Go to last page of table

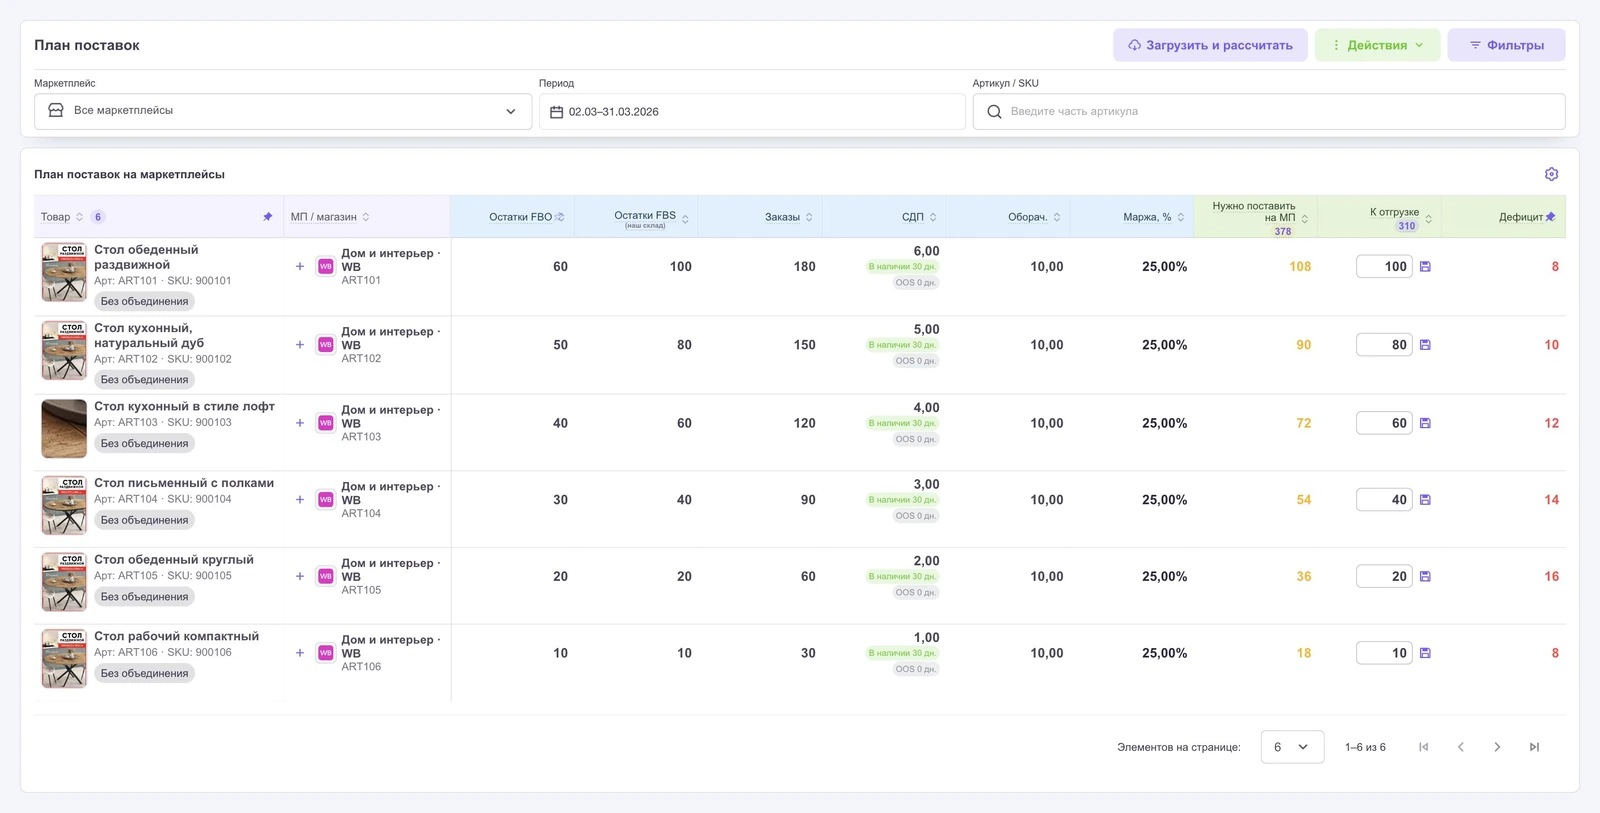coord(1534,747)
